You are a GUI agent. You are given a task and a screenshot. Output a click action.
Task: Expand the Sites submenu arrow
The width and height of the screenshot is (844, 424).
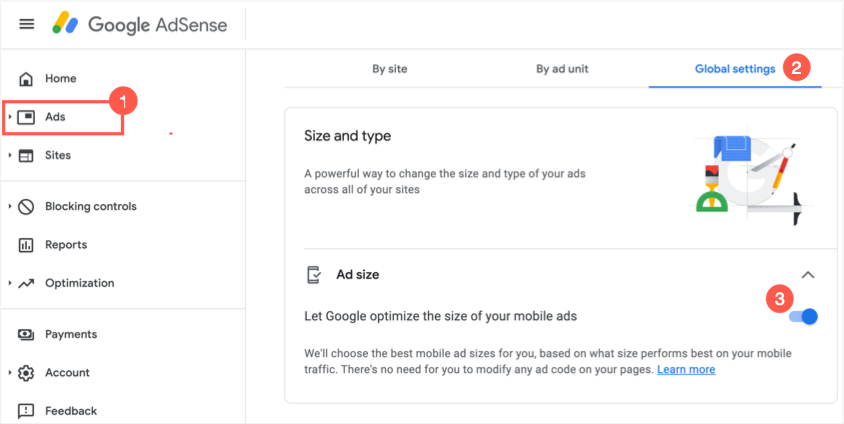pos(10,156)
